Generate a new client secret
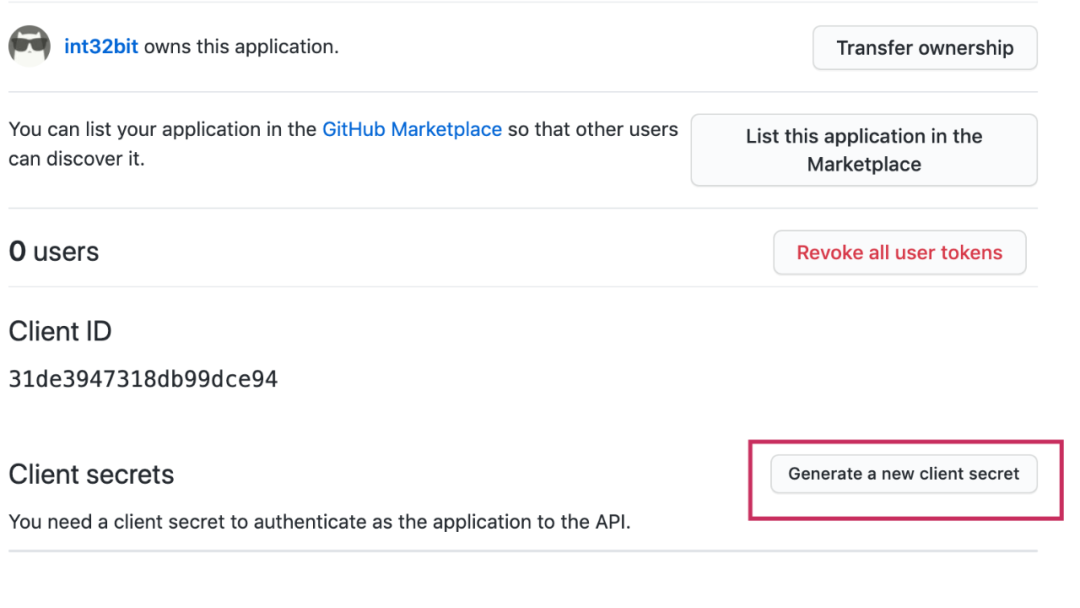The width and height of the screenshot is (1080, 608). click(x=903, y=474)
